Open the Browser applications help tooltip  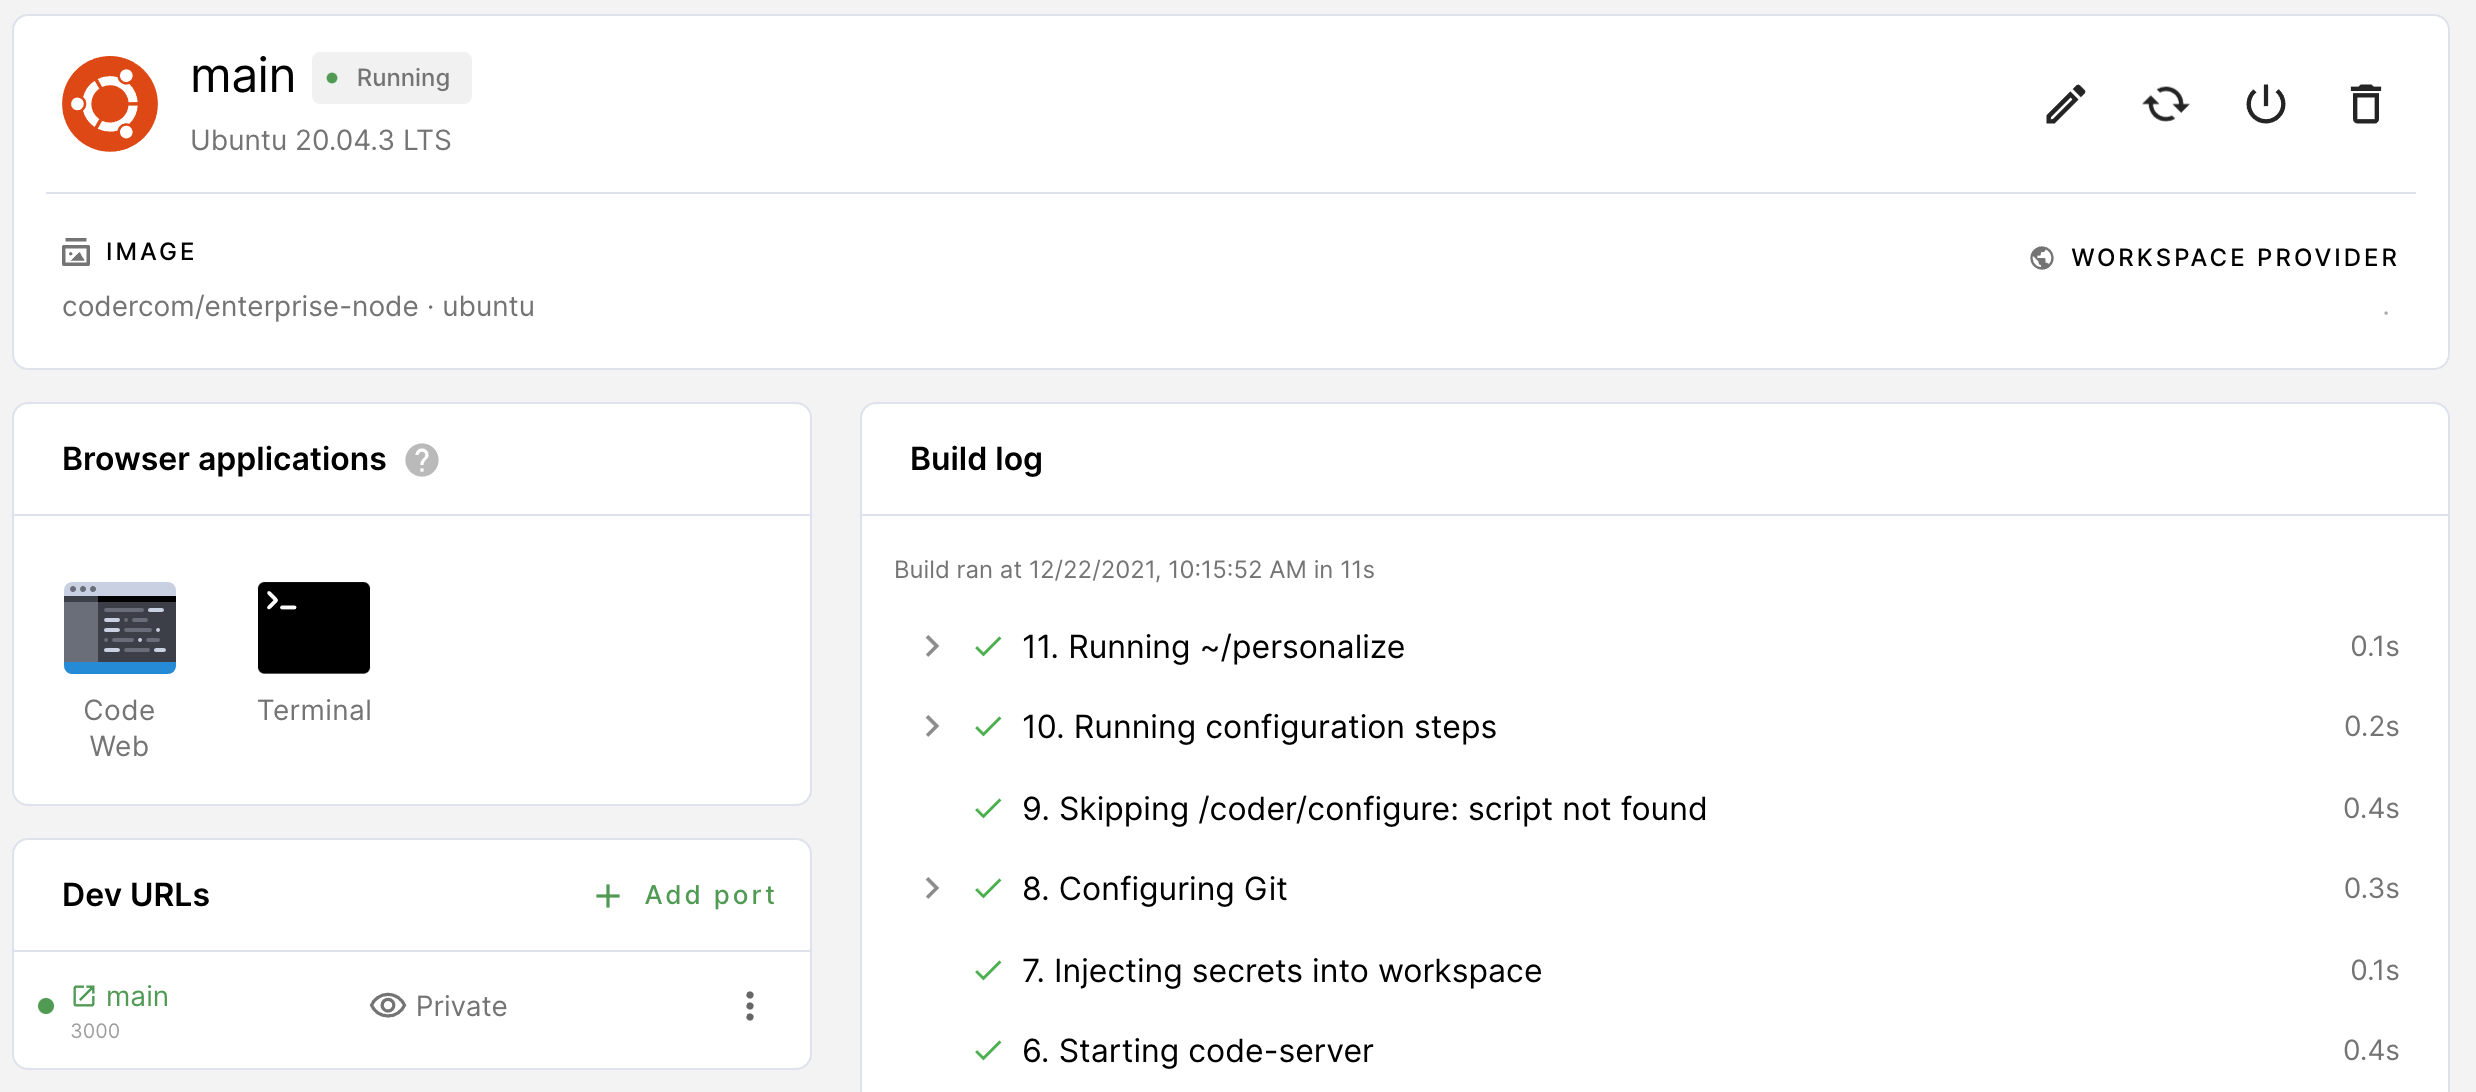[422, 459]
